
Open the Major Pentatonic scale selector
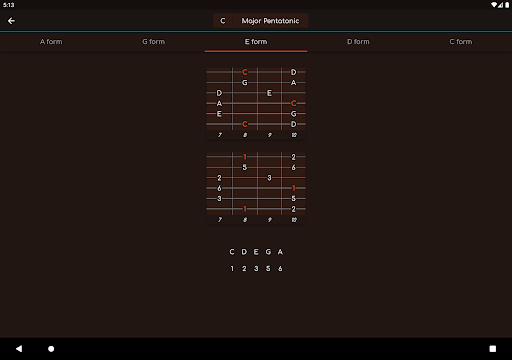click(270, 21)
